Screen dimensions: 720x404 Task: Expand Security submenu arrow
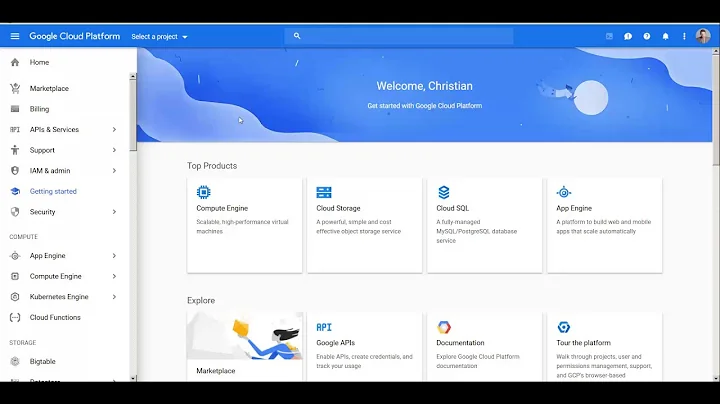pyautogui.click(x=114, y=212)
